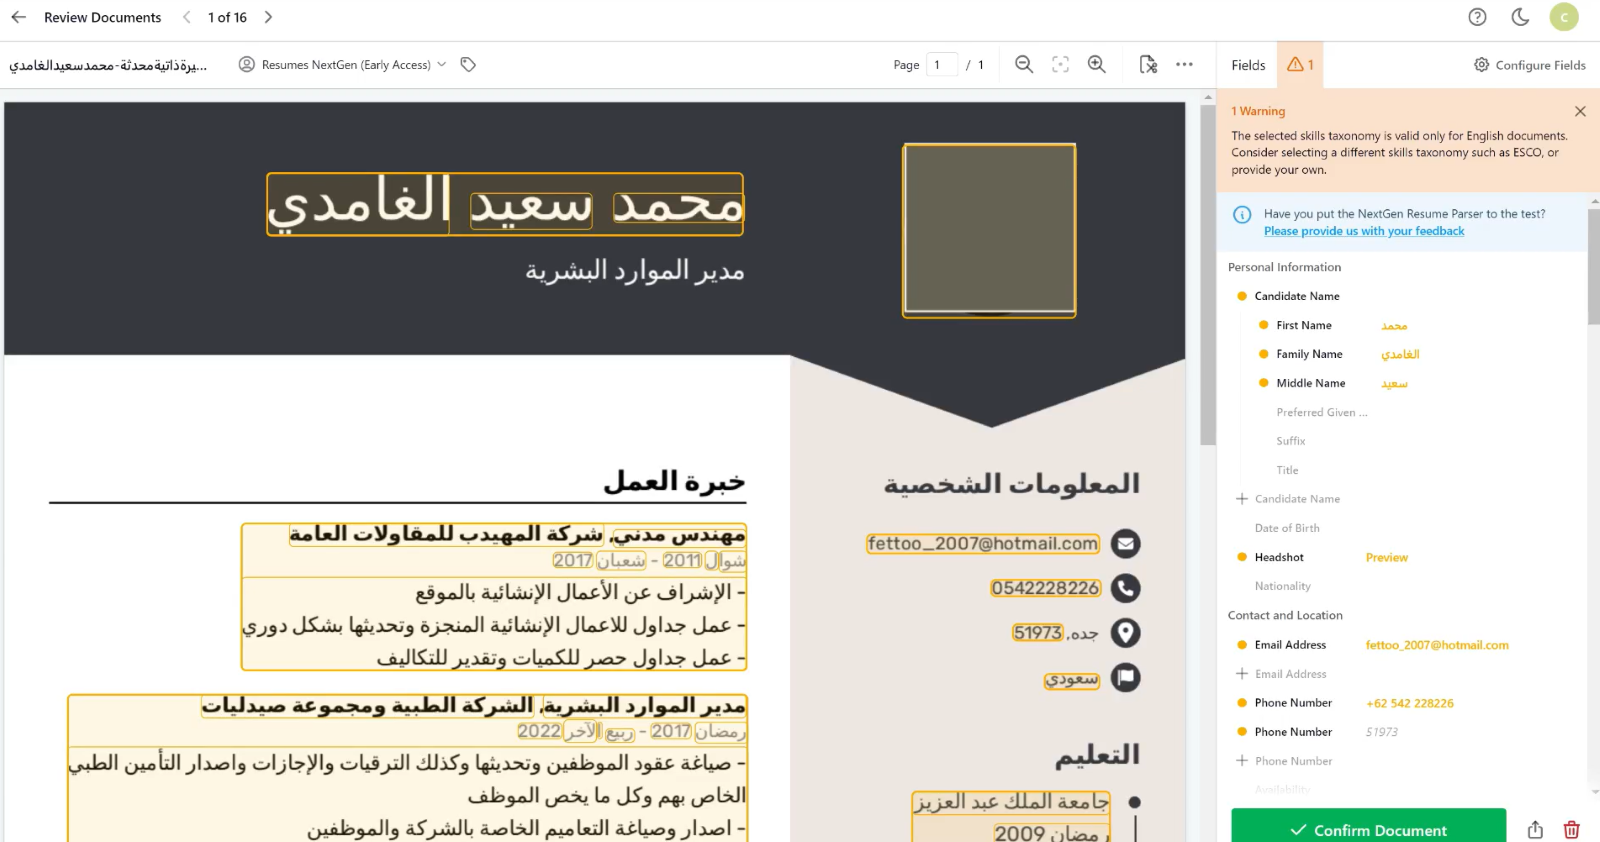The image size is (1600, 842).
Task: Open the more options ellipsis menu
Action: coord(1185,65)
